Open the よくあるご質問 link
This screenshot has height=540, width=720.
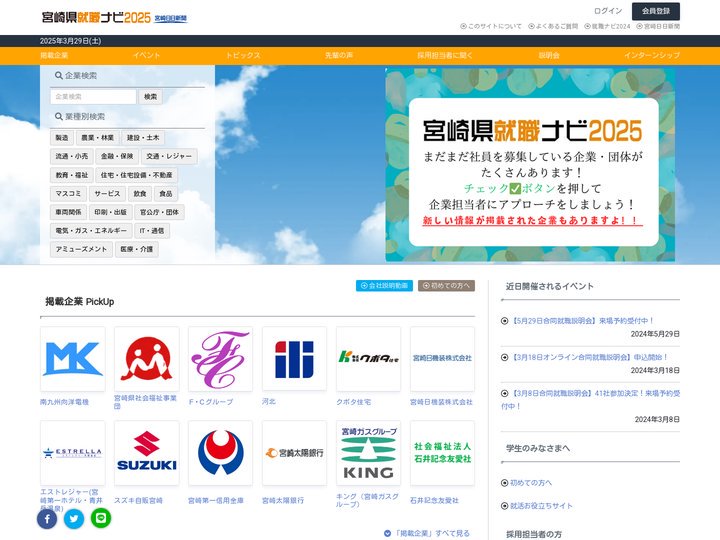click(x=553, y=27)
